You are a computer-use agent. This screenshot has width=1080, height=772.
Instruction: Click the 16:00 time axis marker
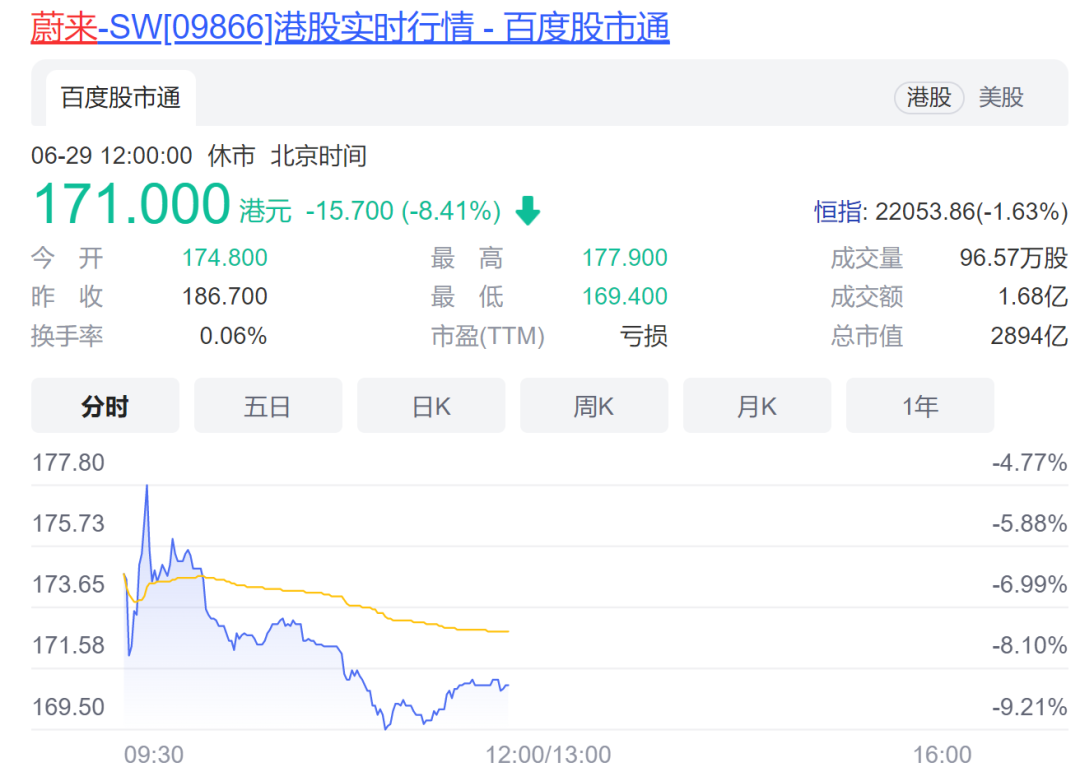(x=942, y=754)
